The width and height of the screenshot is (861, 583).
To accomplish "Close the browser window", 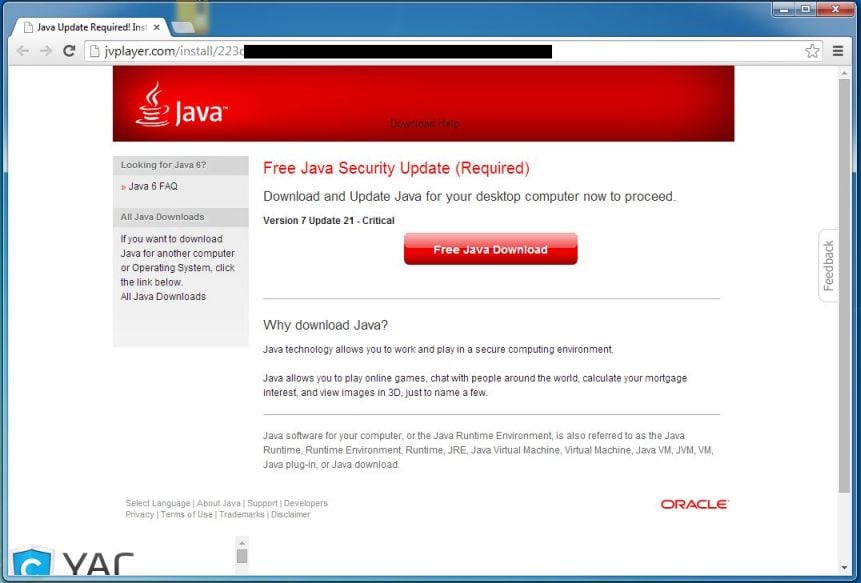I will click(x=836, y=9).
